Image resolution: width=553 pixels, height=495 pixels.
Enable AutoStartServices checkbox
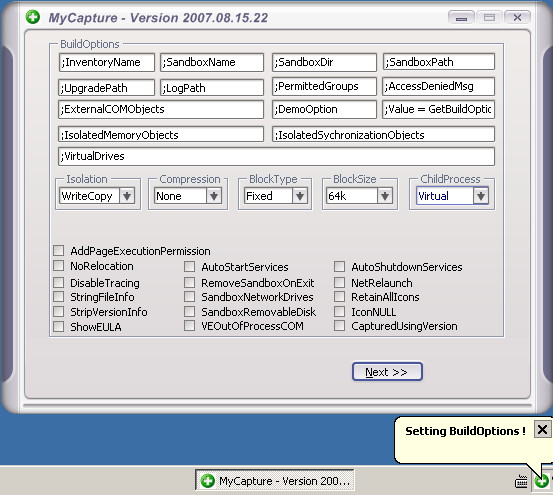point(189,267)
